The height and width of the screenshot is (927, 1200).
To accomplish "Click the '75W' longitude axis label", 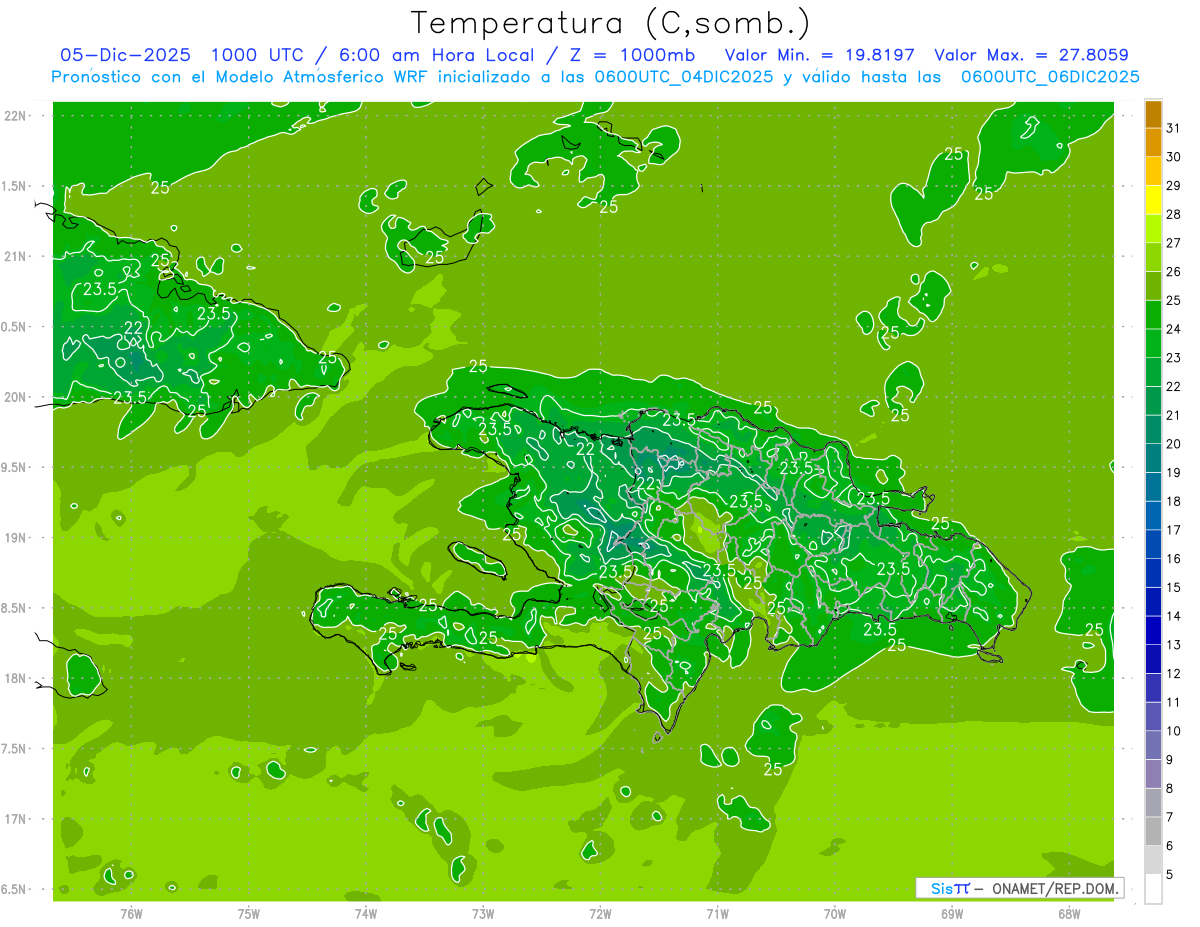I will click(x=249, y=914).
